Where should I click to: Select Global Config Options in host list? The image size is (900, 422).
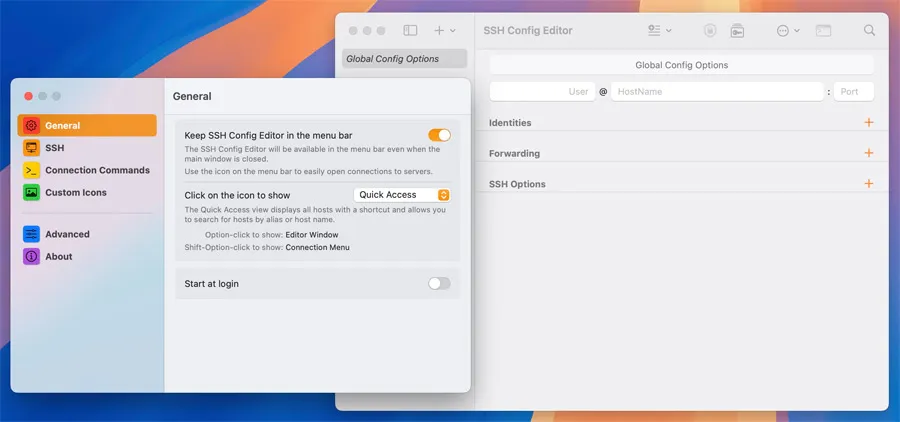click(404, 59)
